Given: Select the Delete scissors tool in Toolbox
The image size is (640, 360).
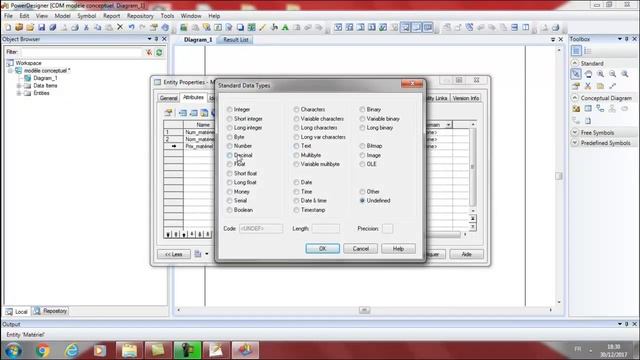Looking at the screenshot, I should [588, 86].
